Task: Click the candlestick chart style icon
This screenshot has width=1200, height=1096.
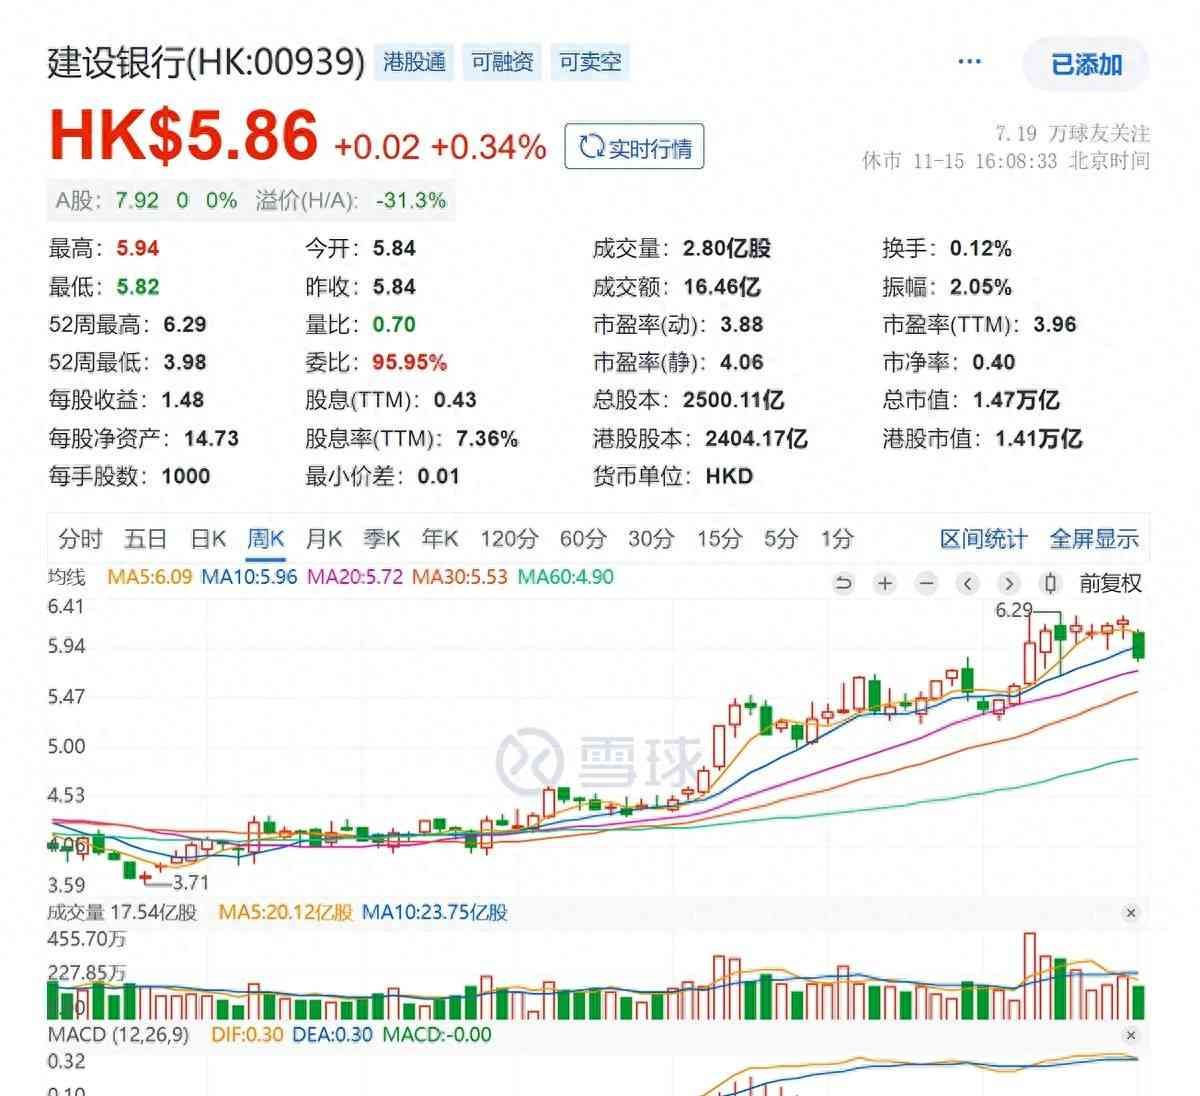Action: click(x=1049, y=584)
